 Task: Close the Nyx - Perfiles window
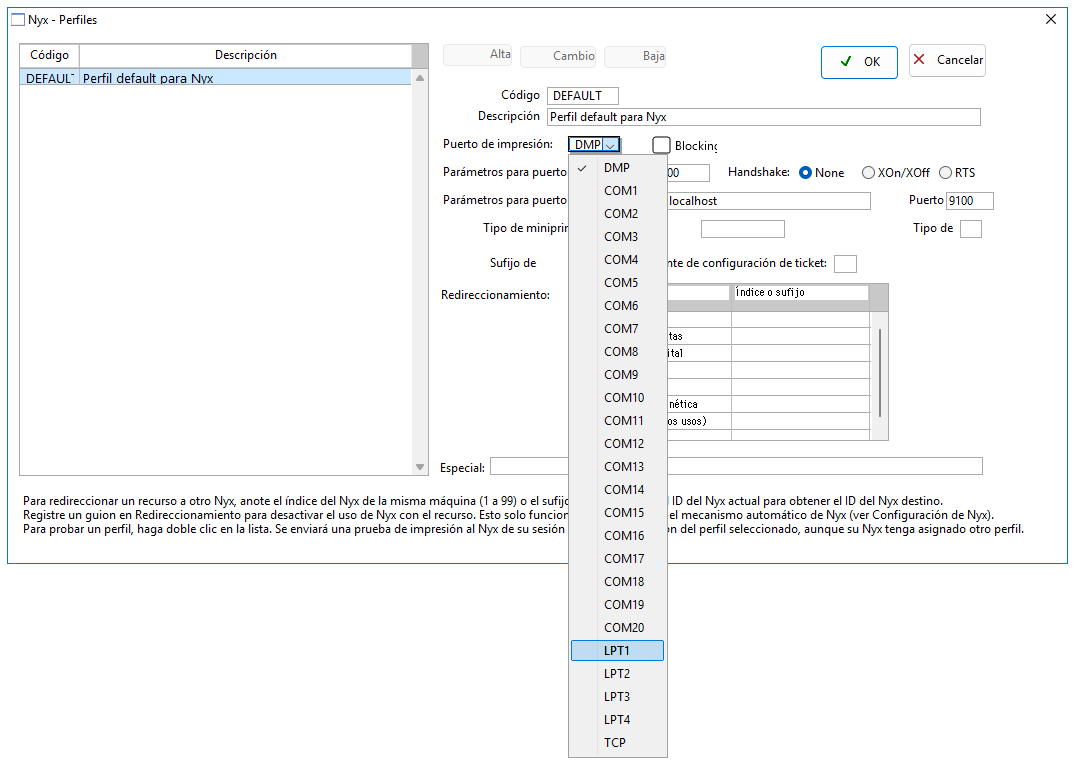pyautogui.click(x=1050, y=19)
